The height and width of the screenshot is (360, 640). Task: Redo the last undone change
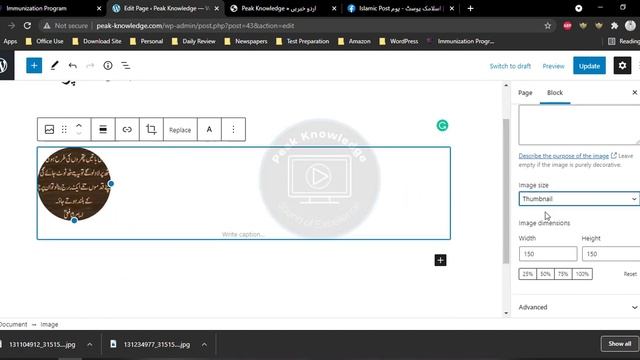(x=90, y=65)
